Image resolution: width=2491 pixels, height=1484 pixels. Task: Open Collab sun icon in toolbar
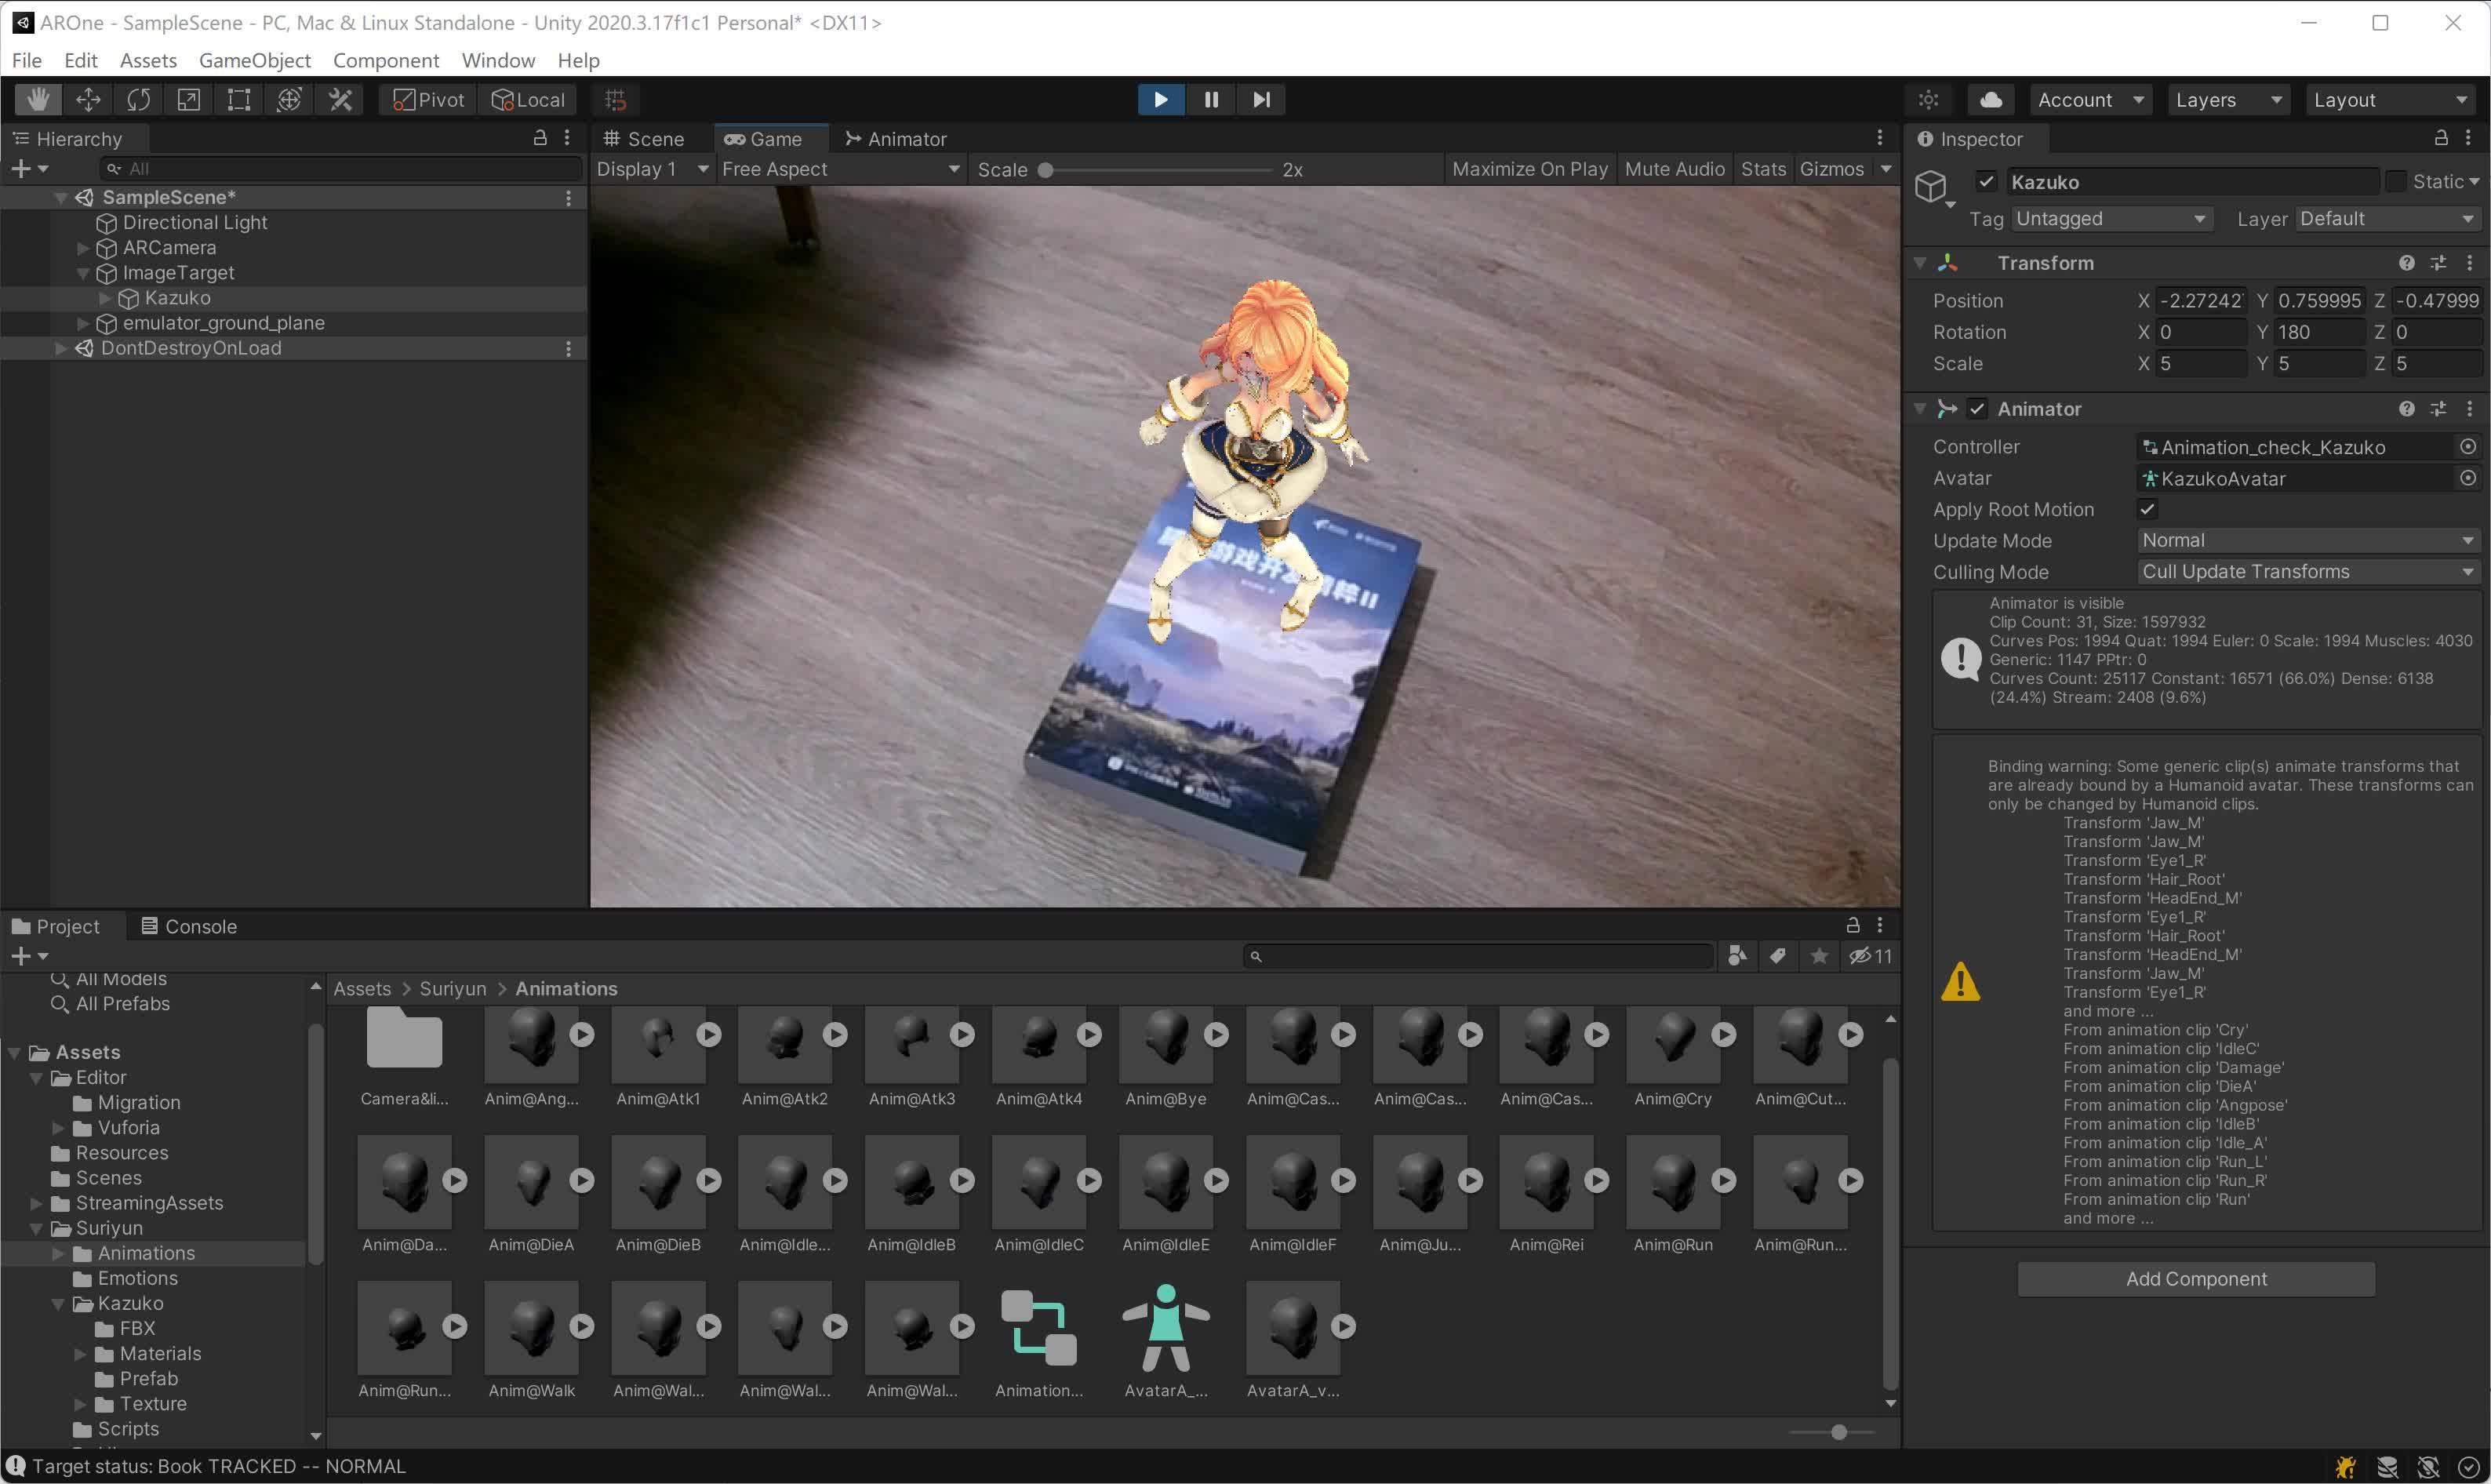click(1928, 99)
